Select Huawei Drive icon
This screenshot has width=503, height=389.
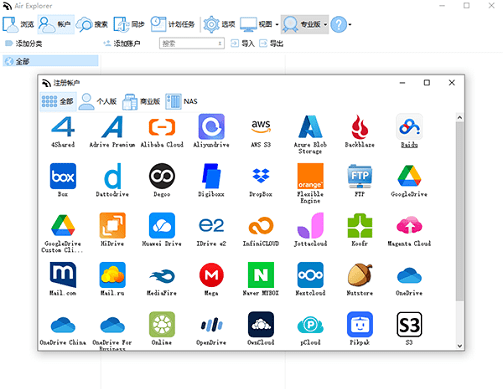pyautogui.click(x=162, y=230)
